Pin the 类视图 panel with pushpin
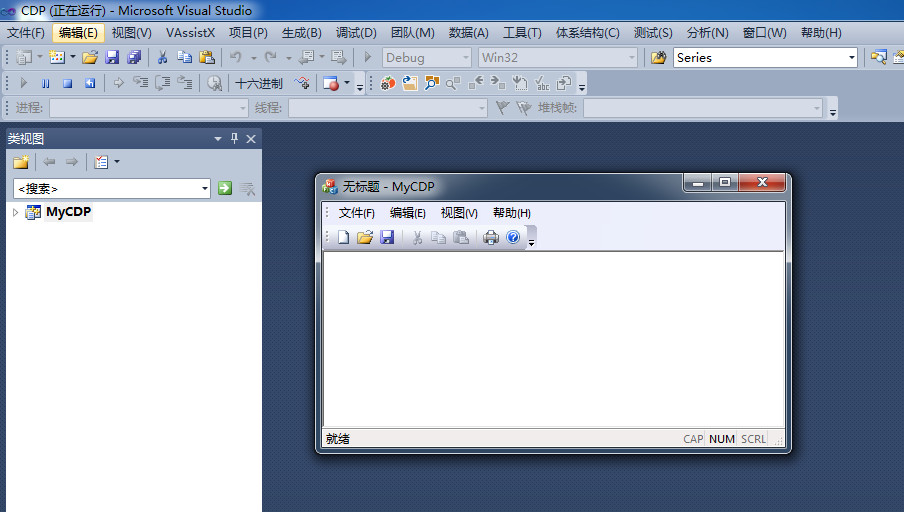 (234, 138)
